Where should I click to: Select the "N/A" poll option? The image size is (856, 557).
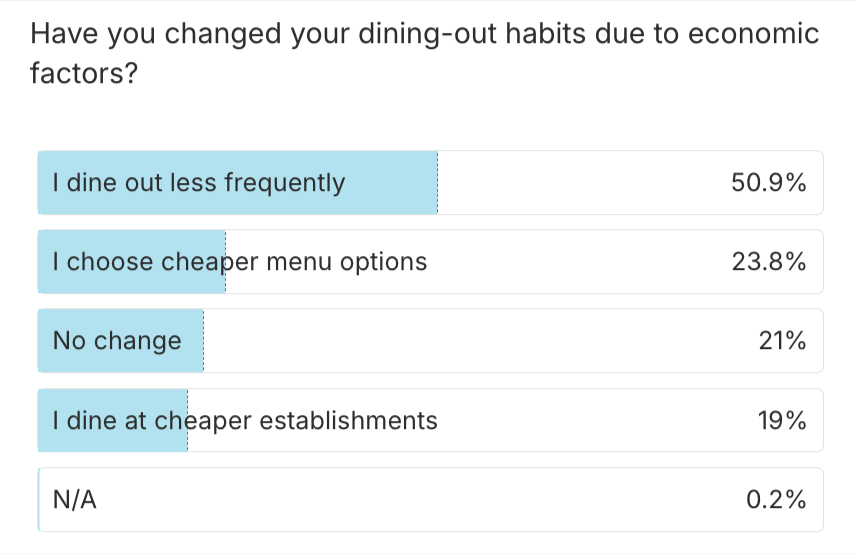point(75,500)
